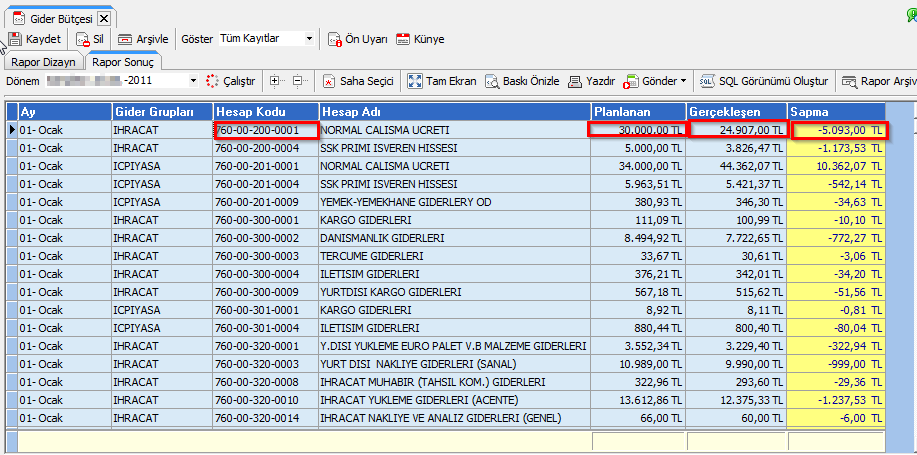The height and width of the screenshot is (455, 917).
Task: Click deviation value -542,14 TL
Action: point(836,184)
